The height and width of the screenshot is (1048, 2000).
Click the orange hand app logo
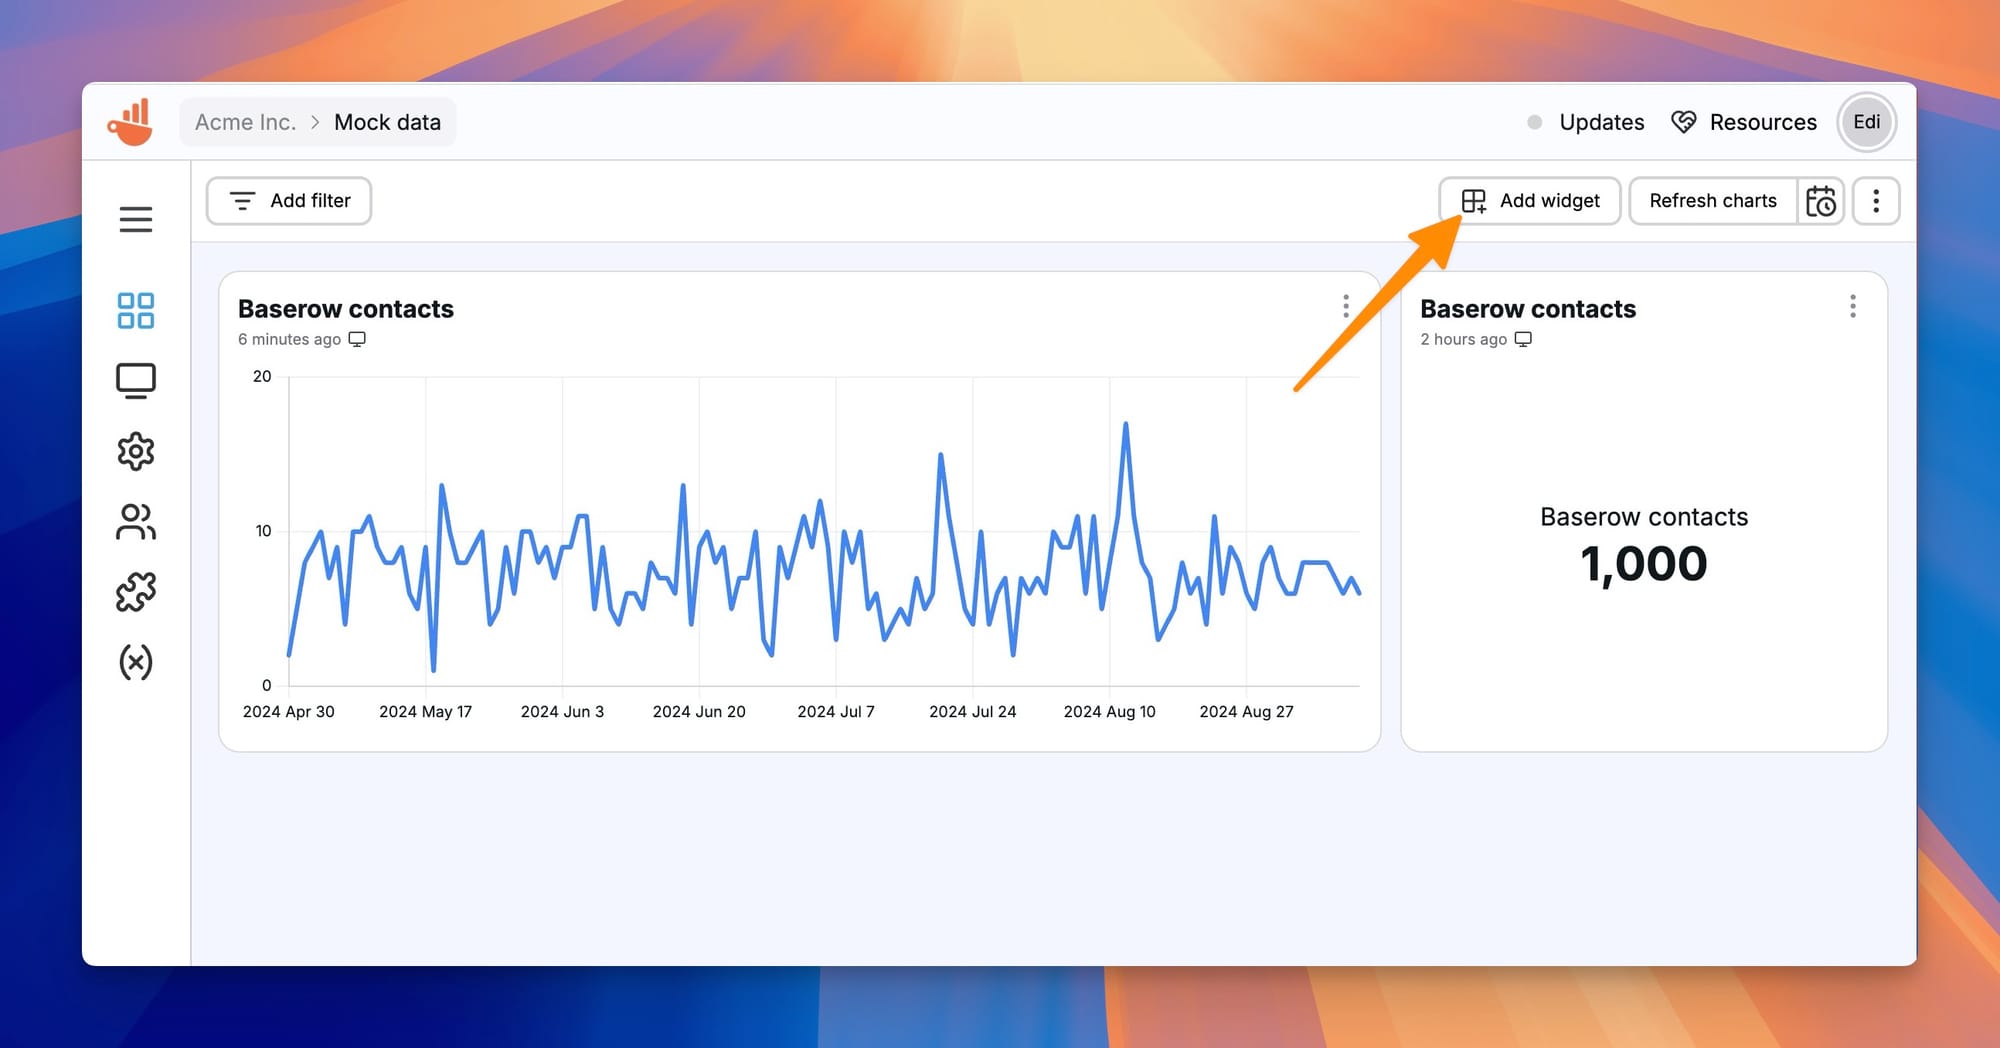pos(130,121)
